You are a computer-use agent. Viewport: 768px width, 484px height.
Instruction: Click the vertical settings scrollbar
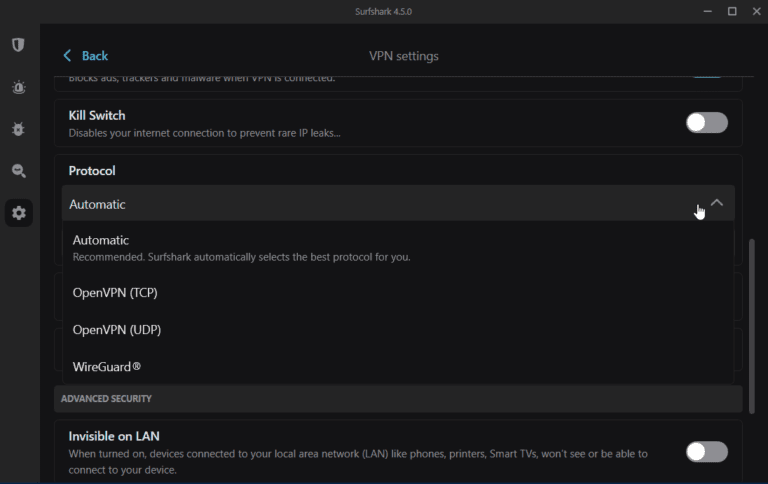(751, 300)
